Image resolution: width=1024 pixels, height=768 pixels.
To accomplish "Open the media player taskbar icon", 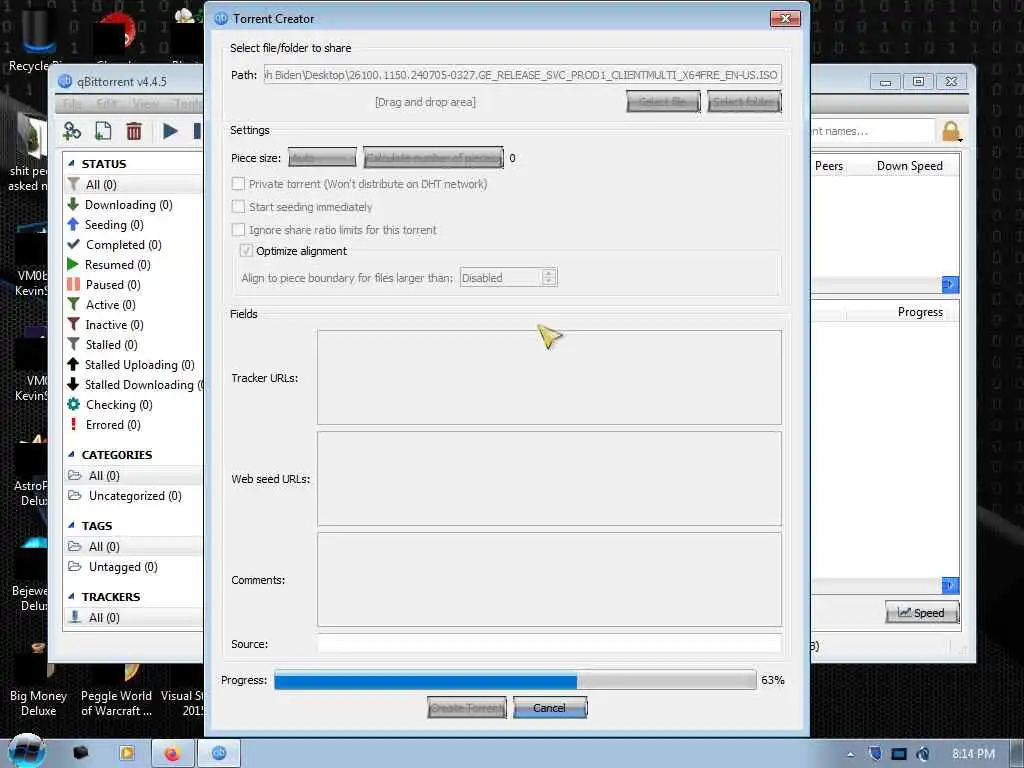I will click(127, 753).
